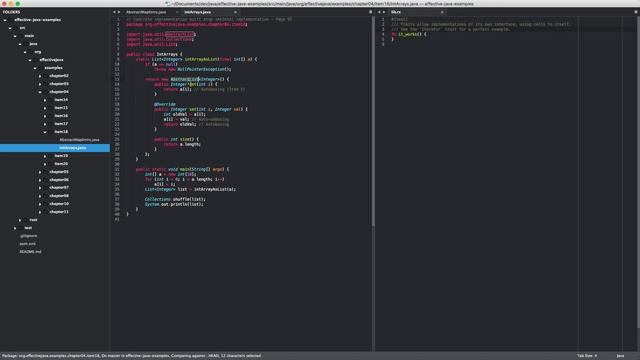
Task: Open pom.xml in the sidebar
Action: click(27, 244)
